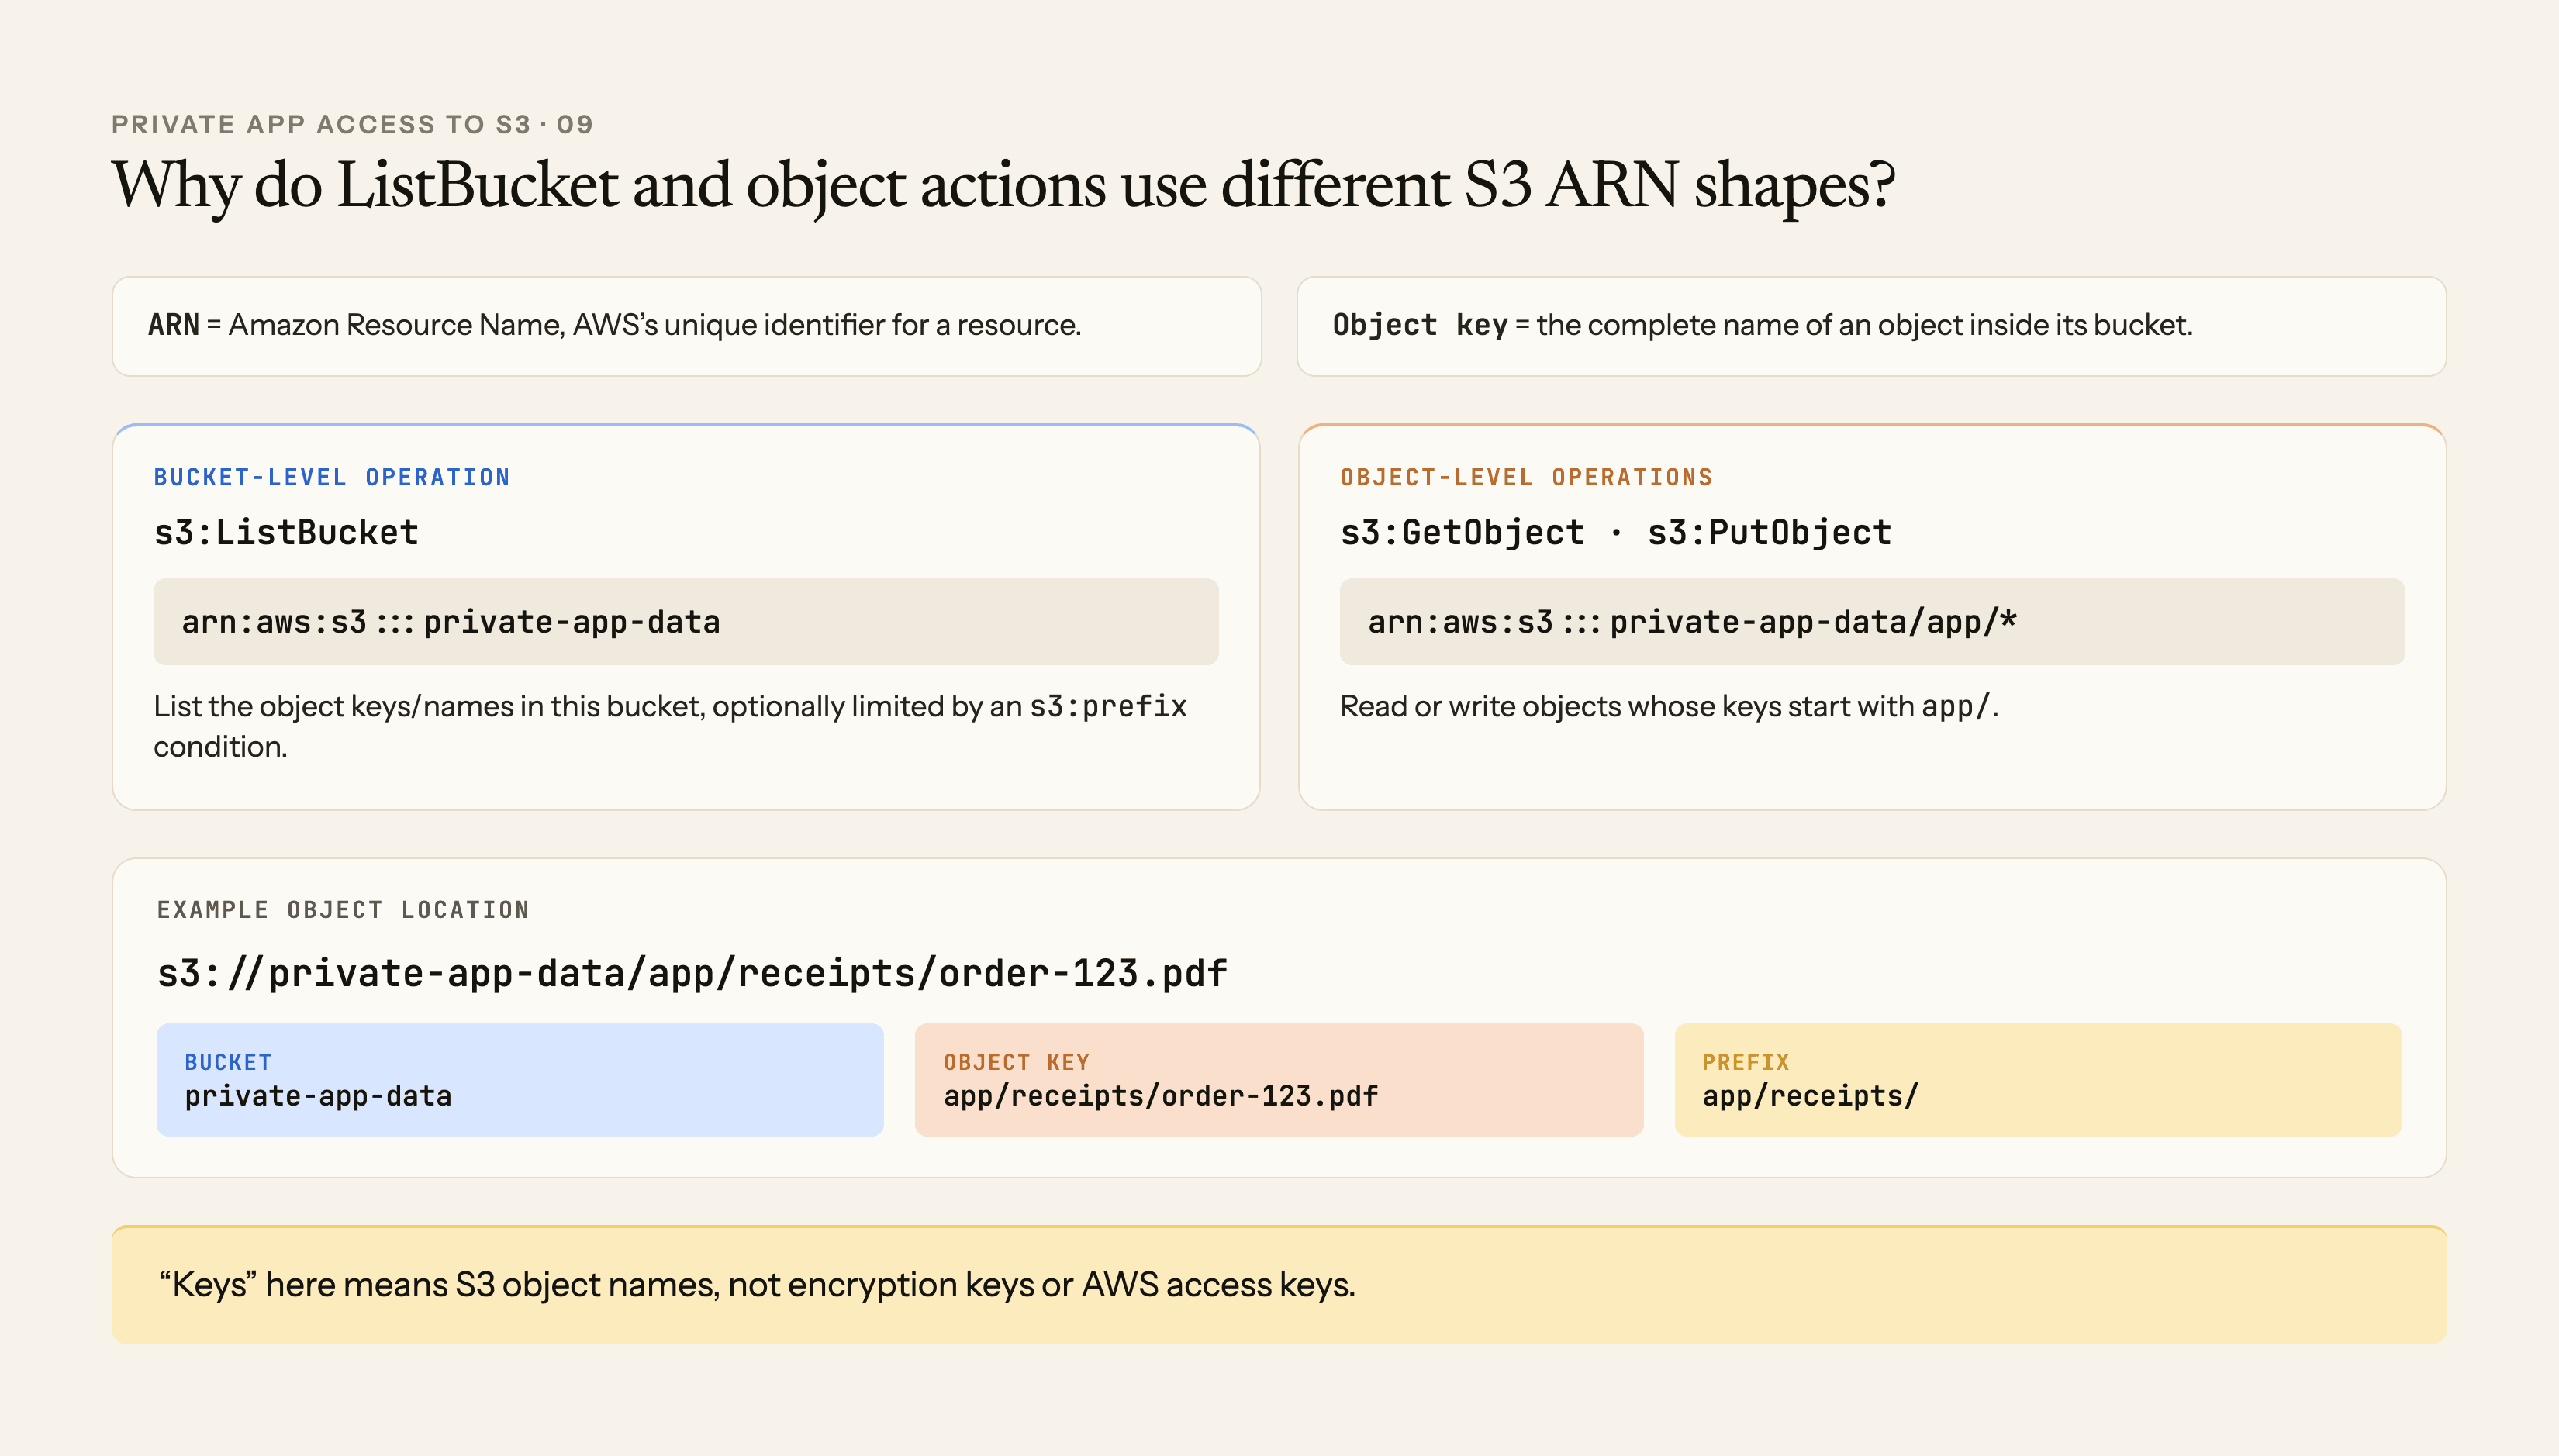
Task: Select the Object key definition text
Action: [1762, 325]
